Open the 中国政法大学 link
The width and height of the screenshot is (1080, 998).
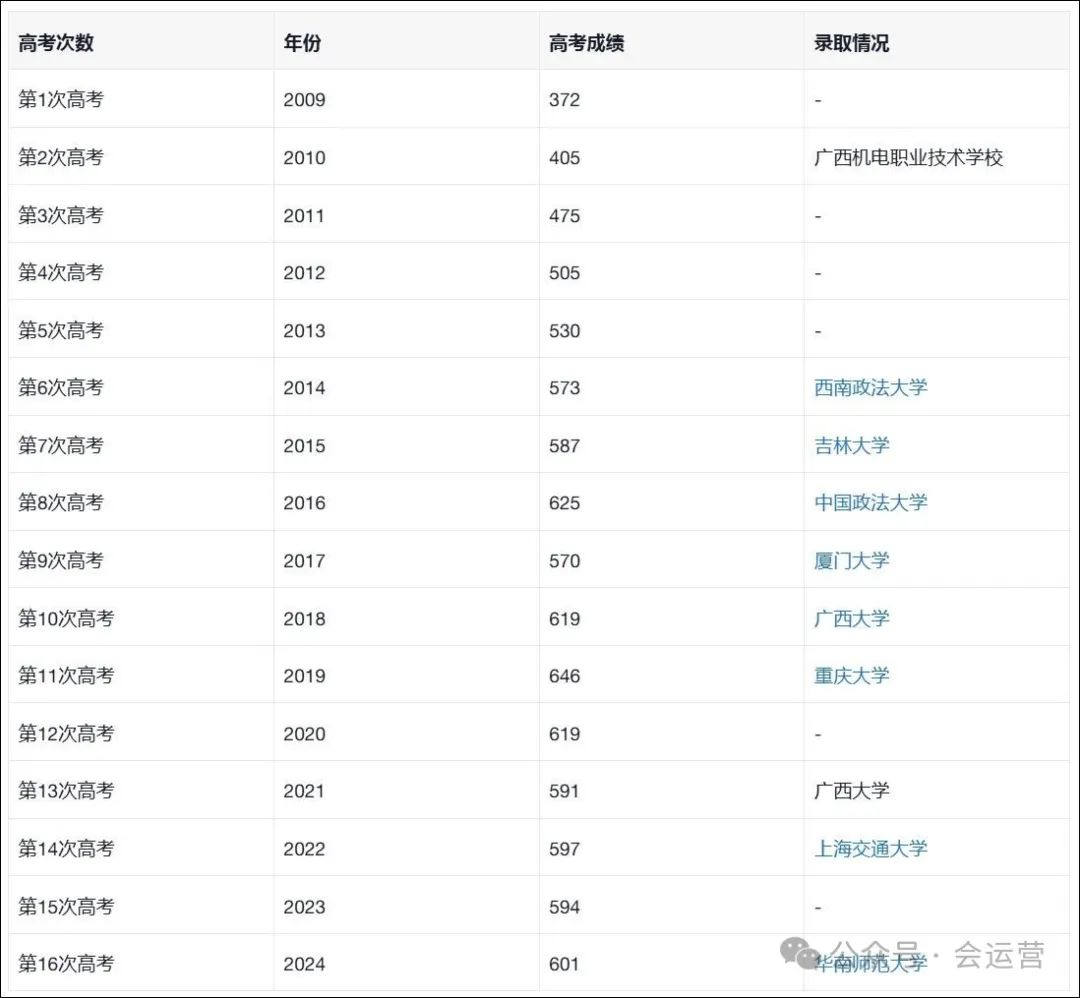(871, 503)
